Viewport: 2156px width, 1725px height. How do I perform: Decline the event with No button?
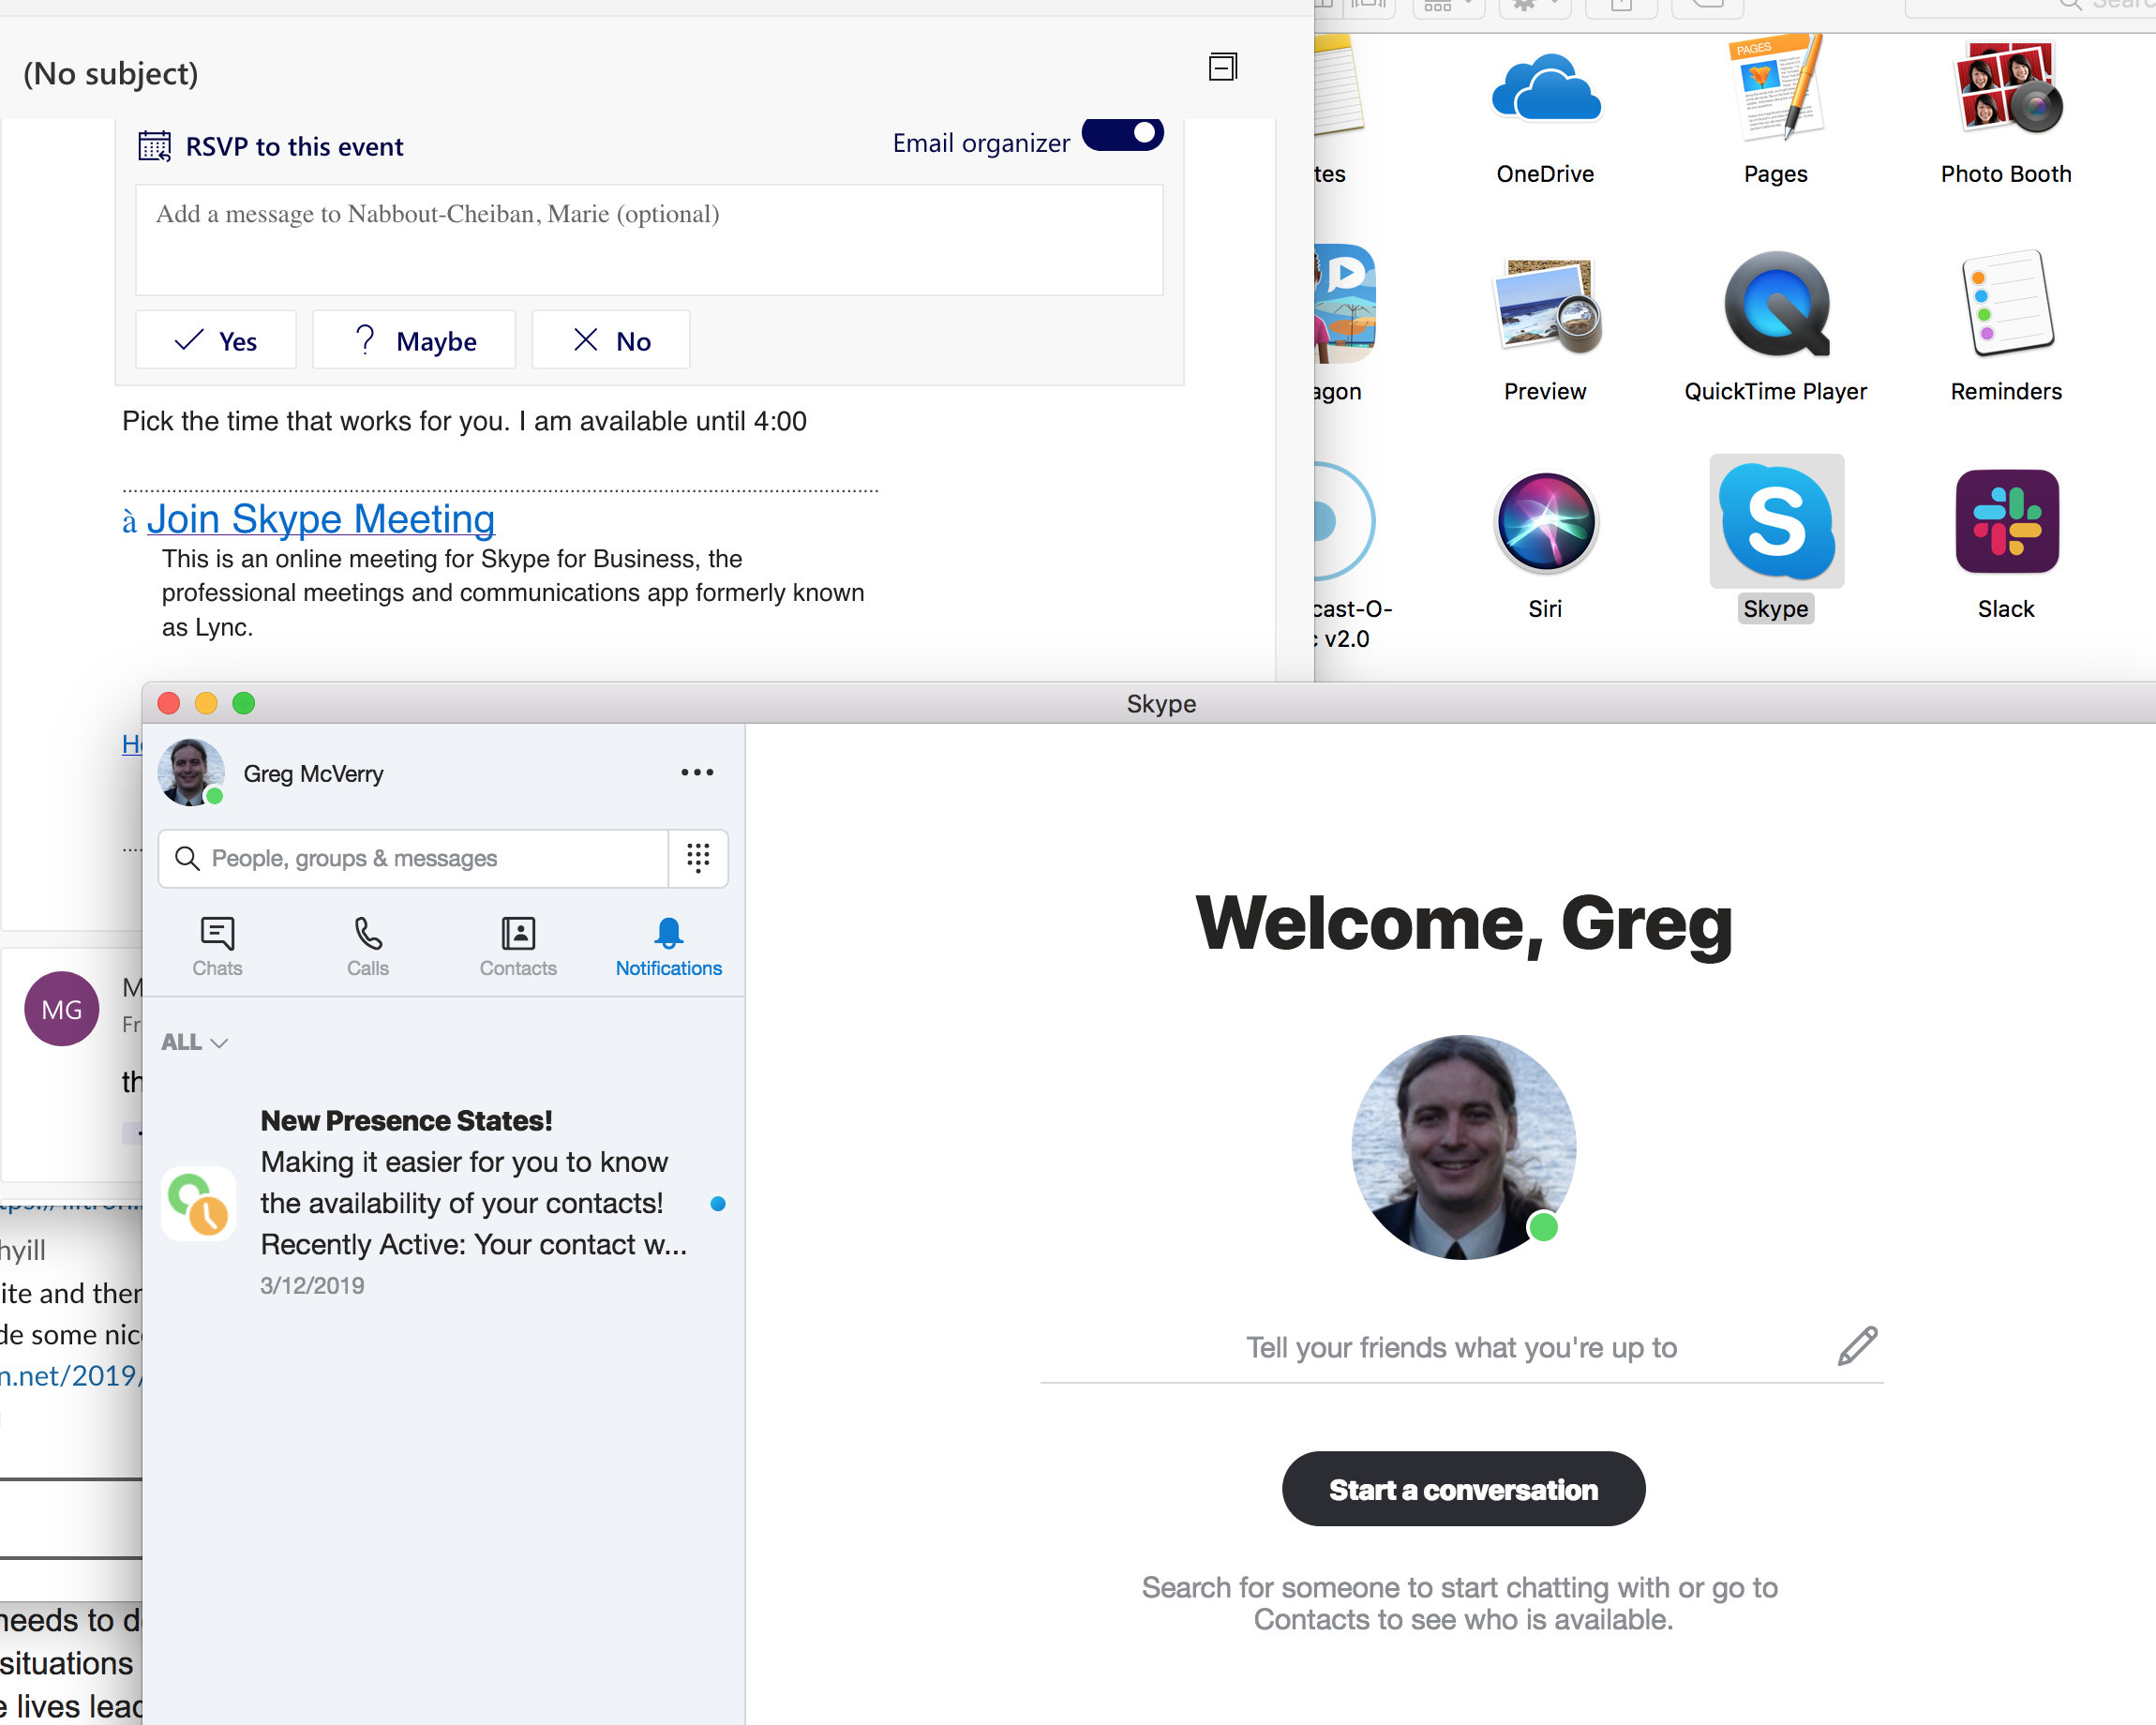click(611, 340)
